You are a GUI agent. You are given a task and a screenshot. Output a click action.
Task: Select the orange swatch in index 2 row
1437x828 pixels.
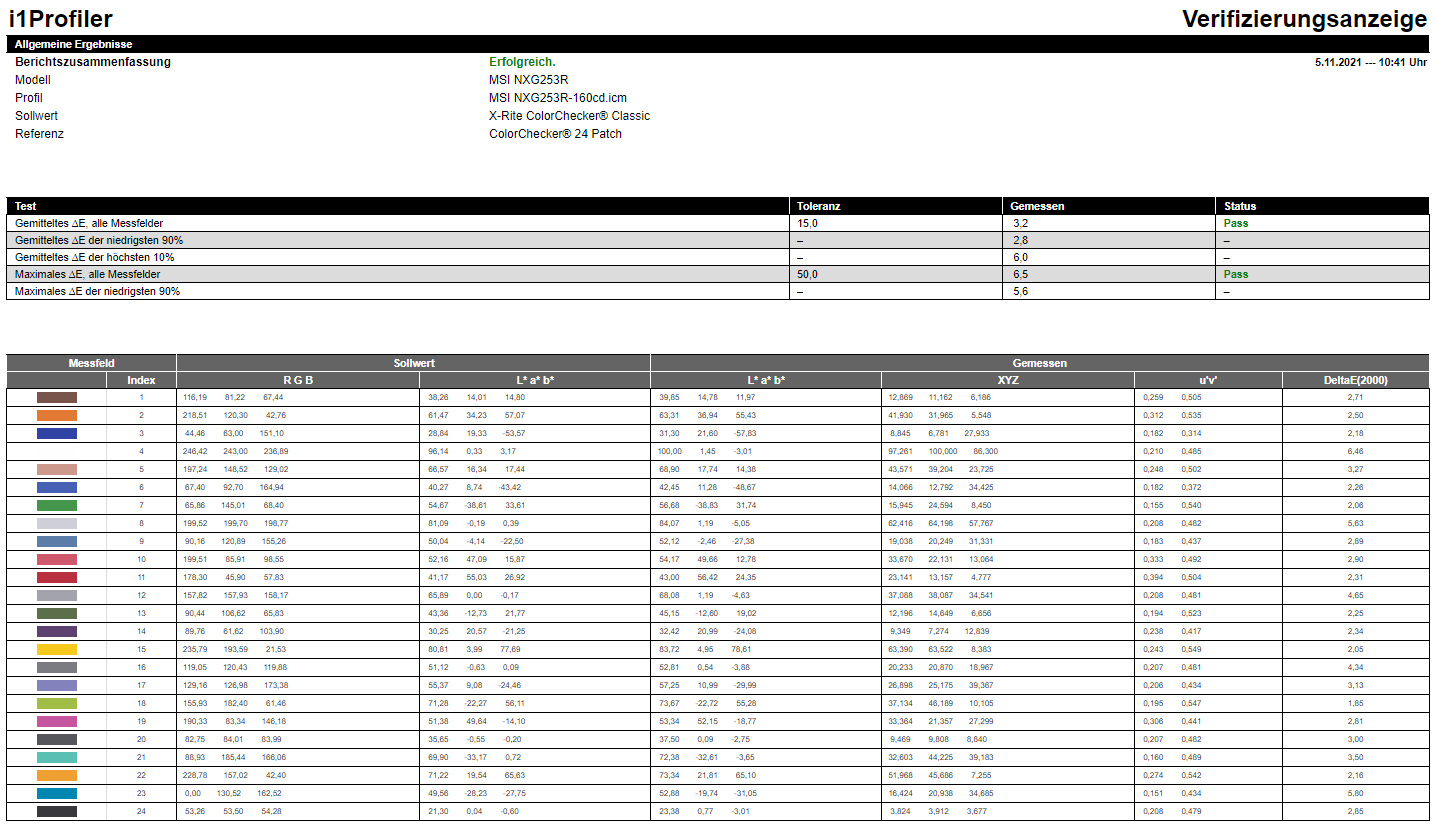[x=57, y=415]
